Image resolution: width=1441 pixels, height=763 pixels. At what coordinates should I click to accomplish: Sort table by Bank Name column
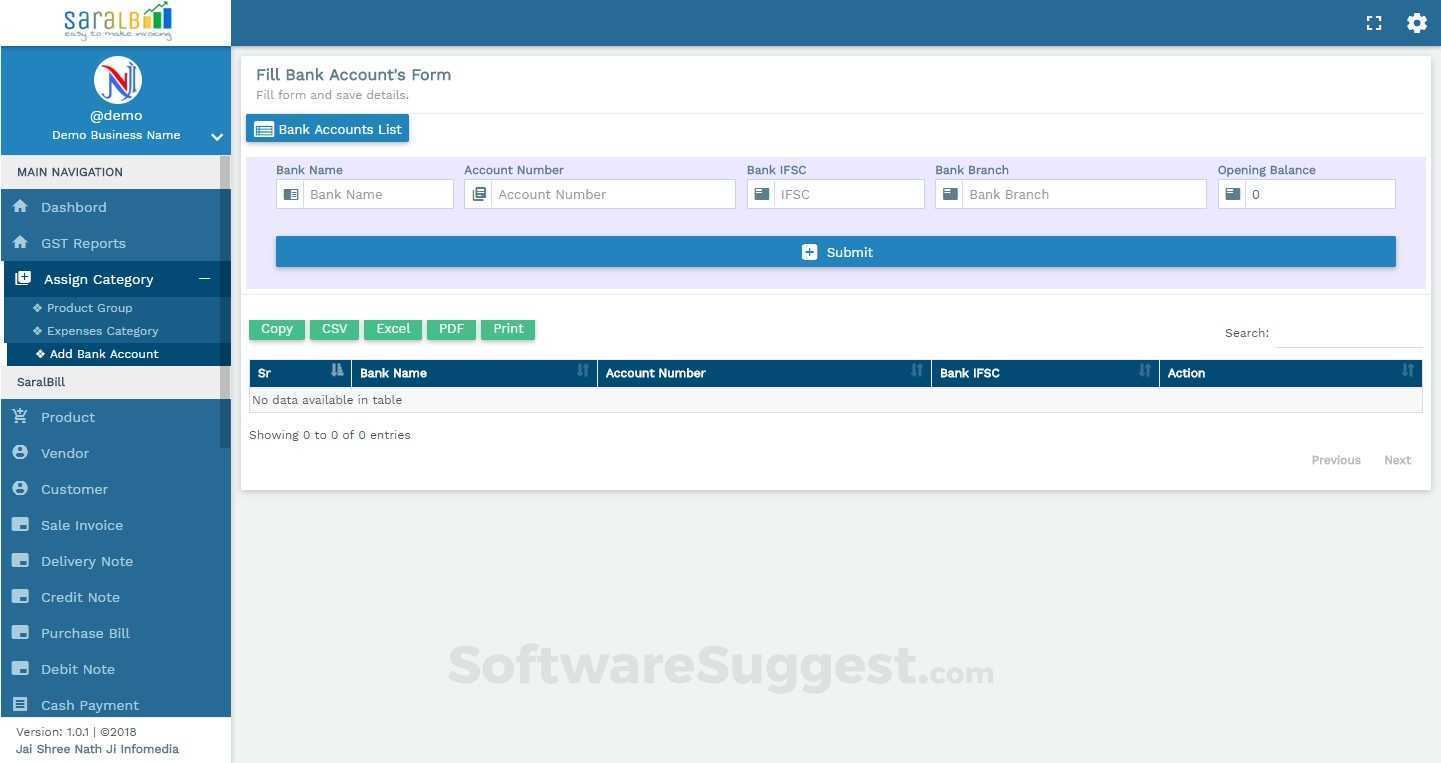(474, 373)
